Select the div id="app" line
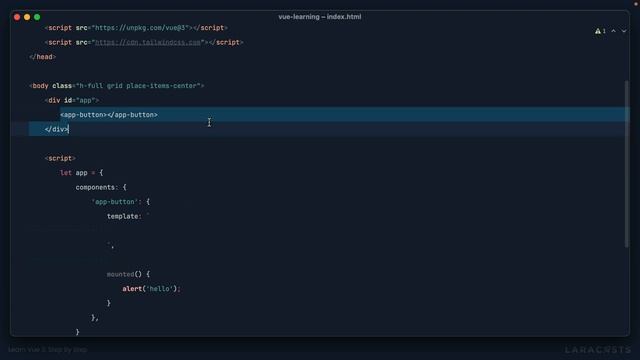The width and height of the screenshot is (640, 360). (72, 100)
